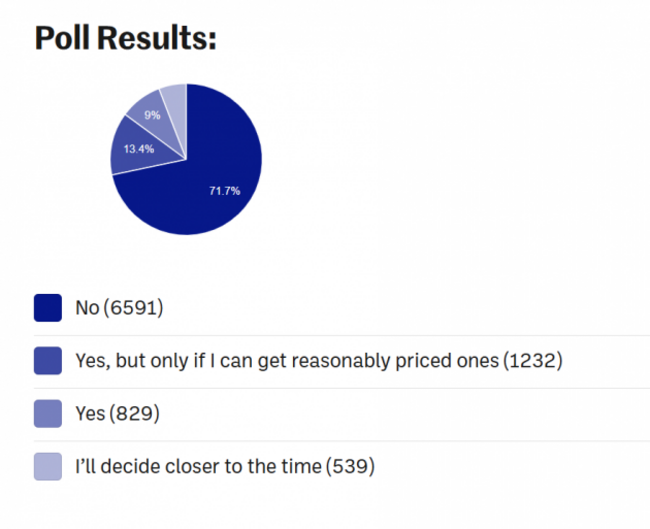Click the Yes (829) legend color square
The width and height of the screenshot is (650, 529).
point(48,414)
